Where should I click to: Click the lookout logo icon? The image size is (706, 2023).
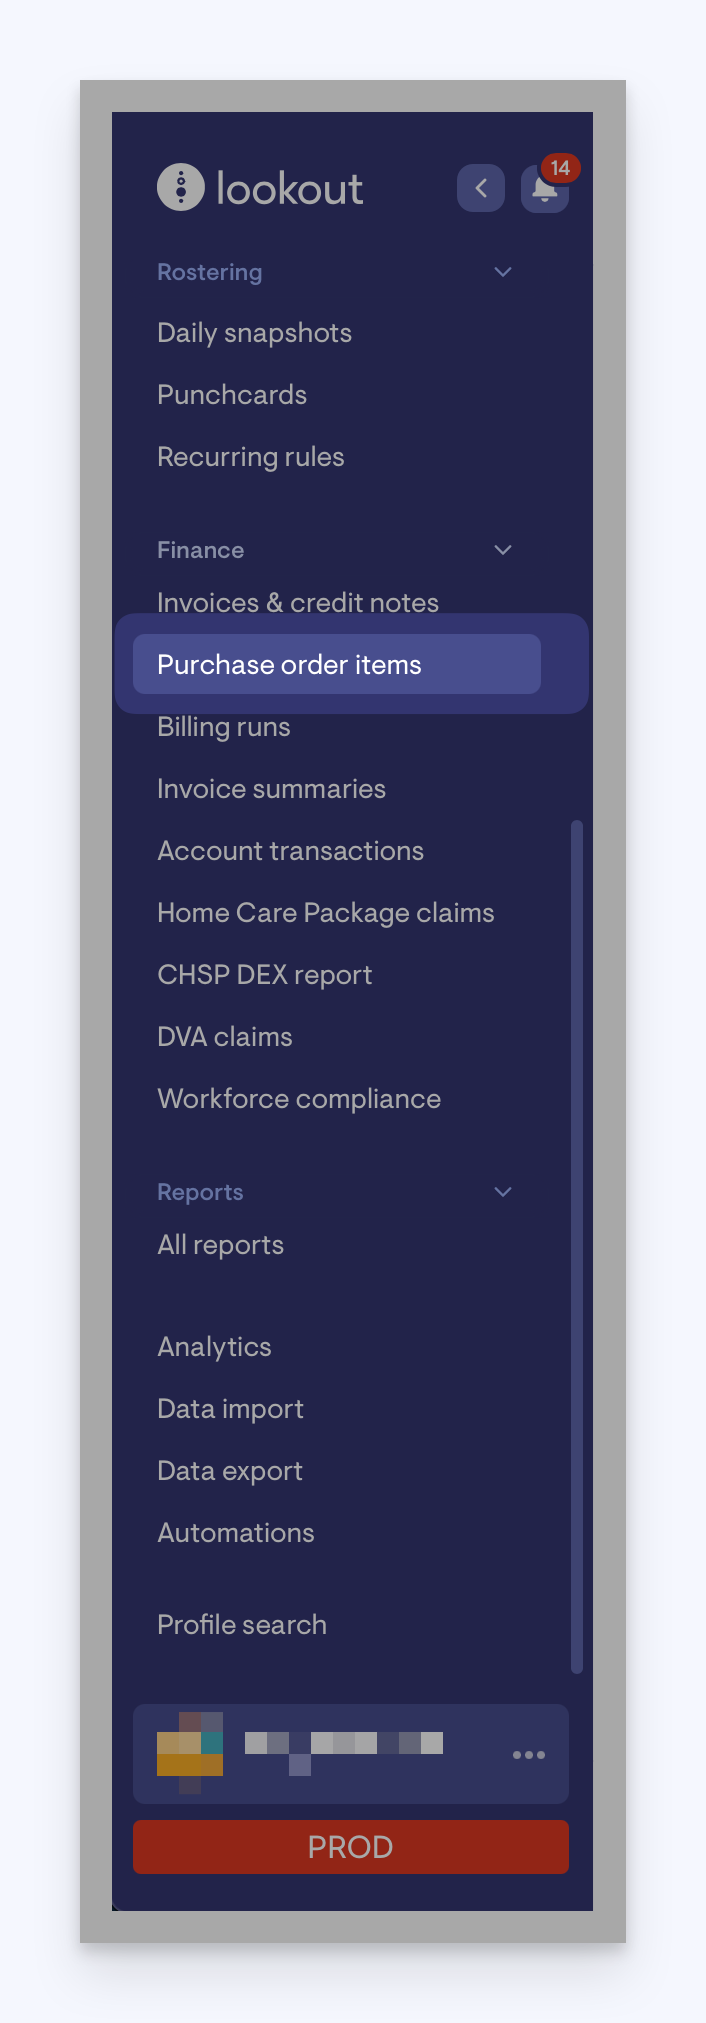(181, 187)
